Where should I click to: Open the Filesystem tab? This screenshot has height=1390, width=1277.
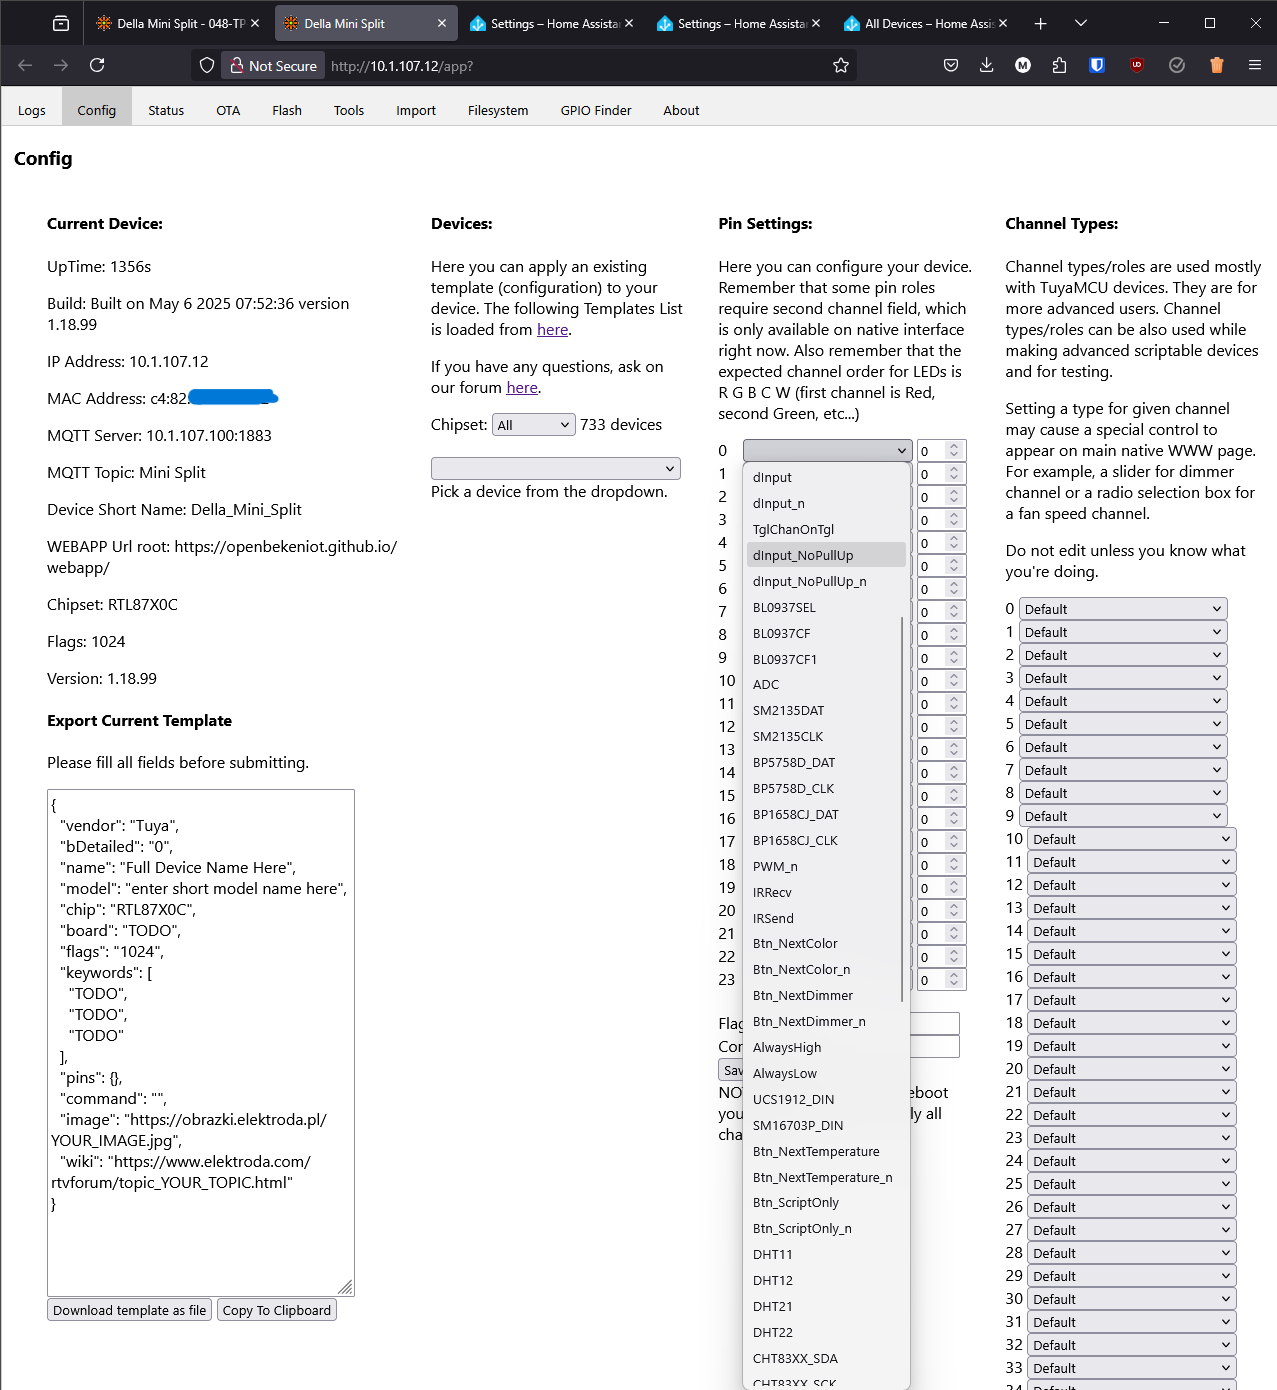click(498, 110)
